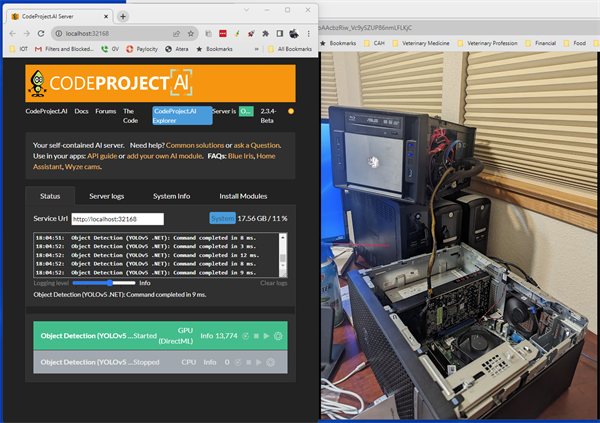Click the blue System button
The width and height of the screenshot is (600, 423).
tap(222, 219)
